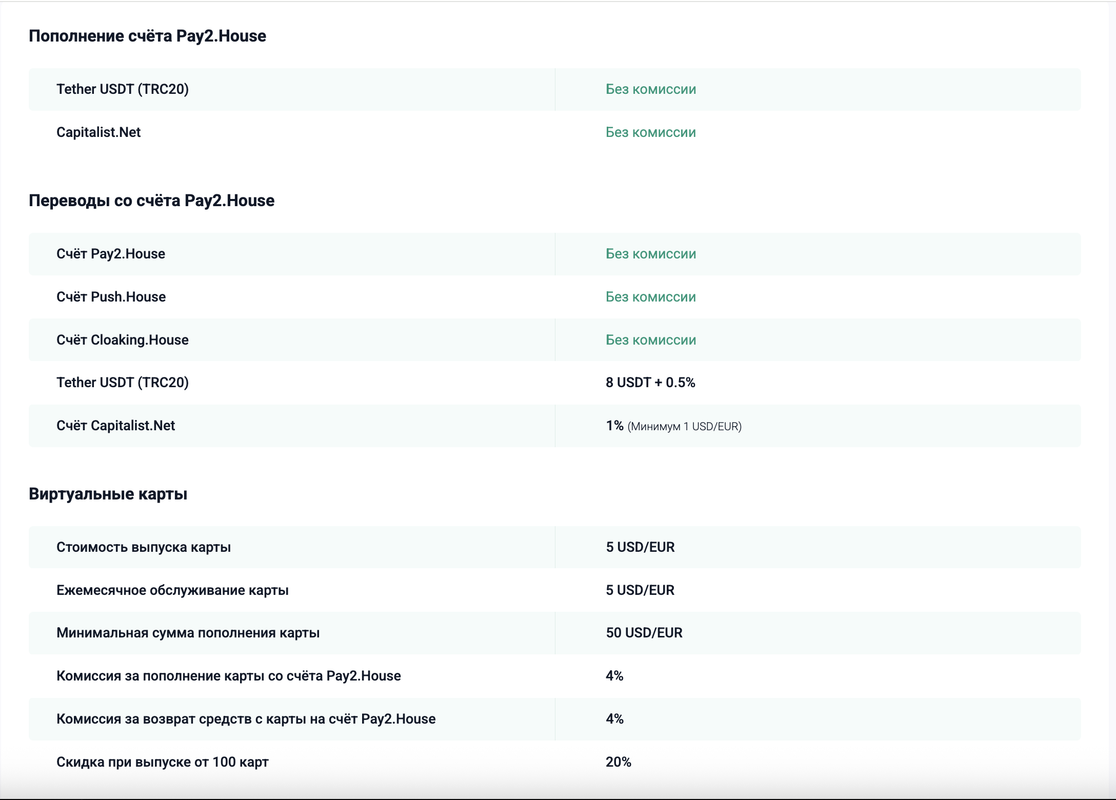Click the "Ежемесячное обслуживание карты" row label

[x=172, y=590]
